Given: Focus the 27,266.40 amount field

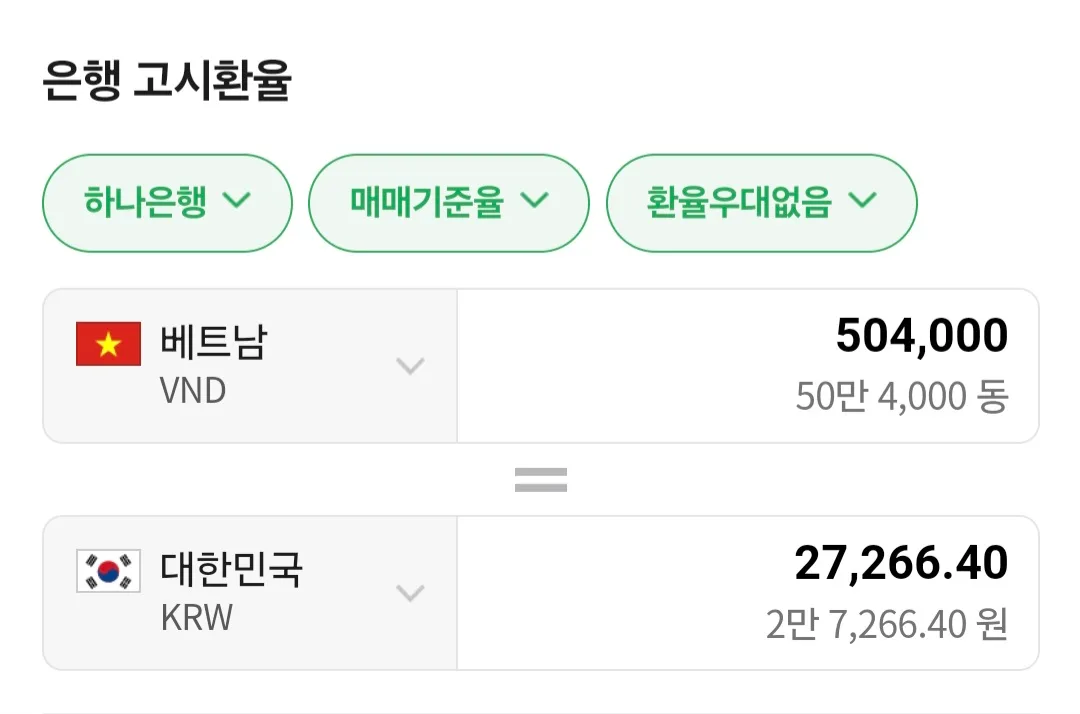Looking at the screenshot, I should pyautogui.click(x=900, y=564).
